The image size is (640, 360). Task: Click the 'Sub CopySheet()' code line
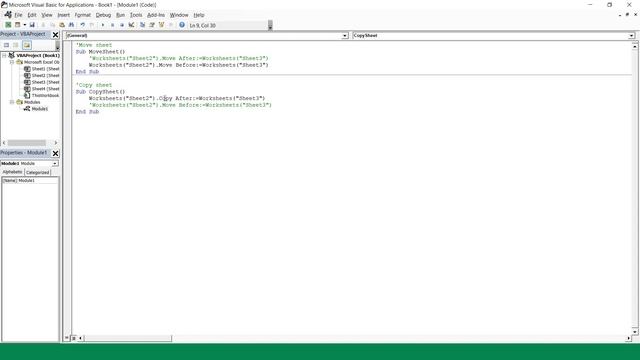click(100, 92)
